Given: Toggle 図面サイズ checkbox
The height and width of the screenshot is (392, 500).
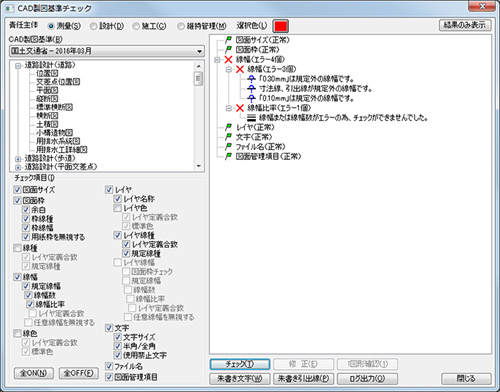Looking at the screenshot, I should [17, 190].
